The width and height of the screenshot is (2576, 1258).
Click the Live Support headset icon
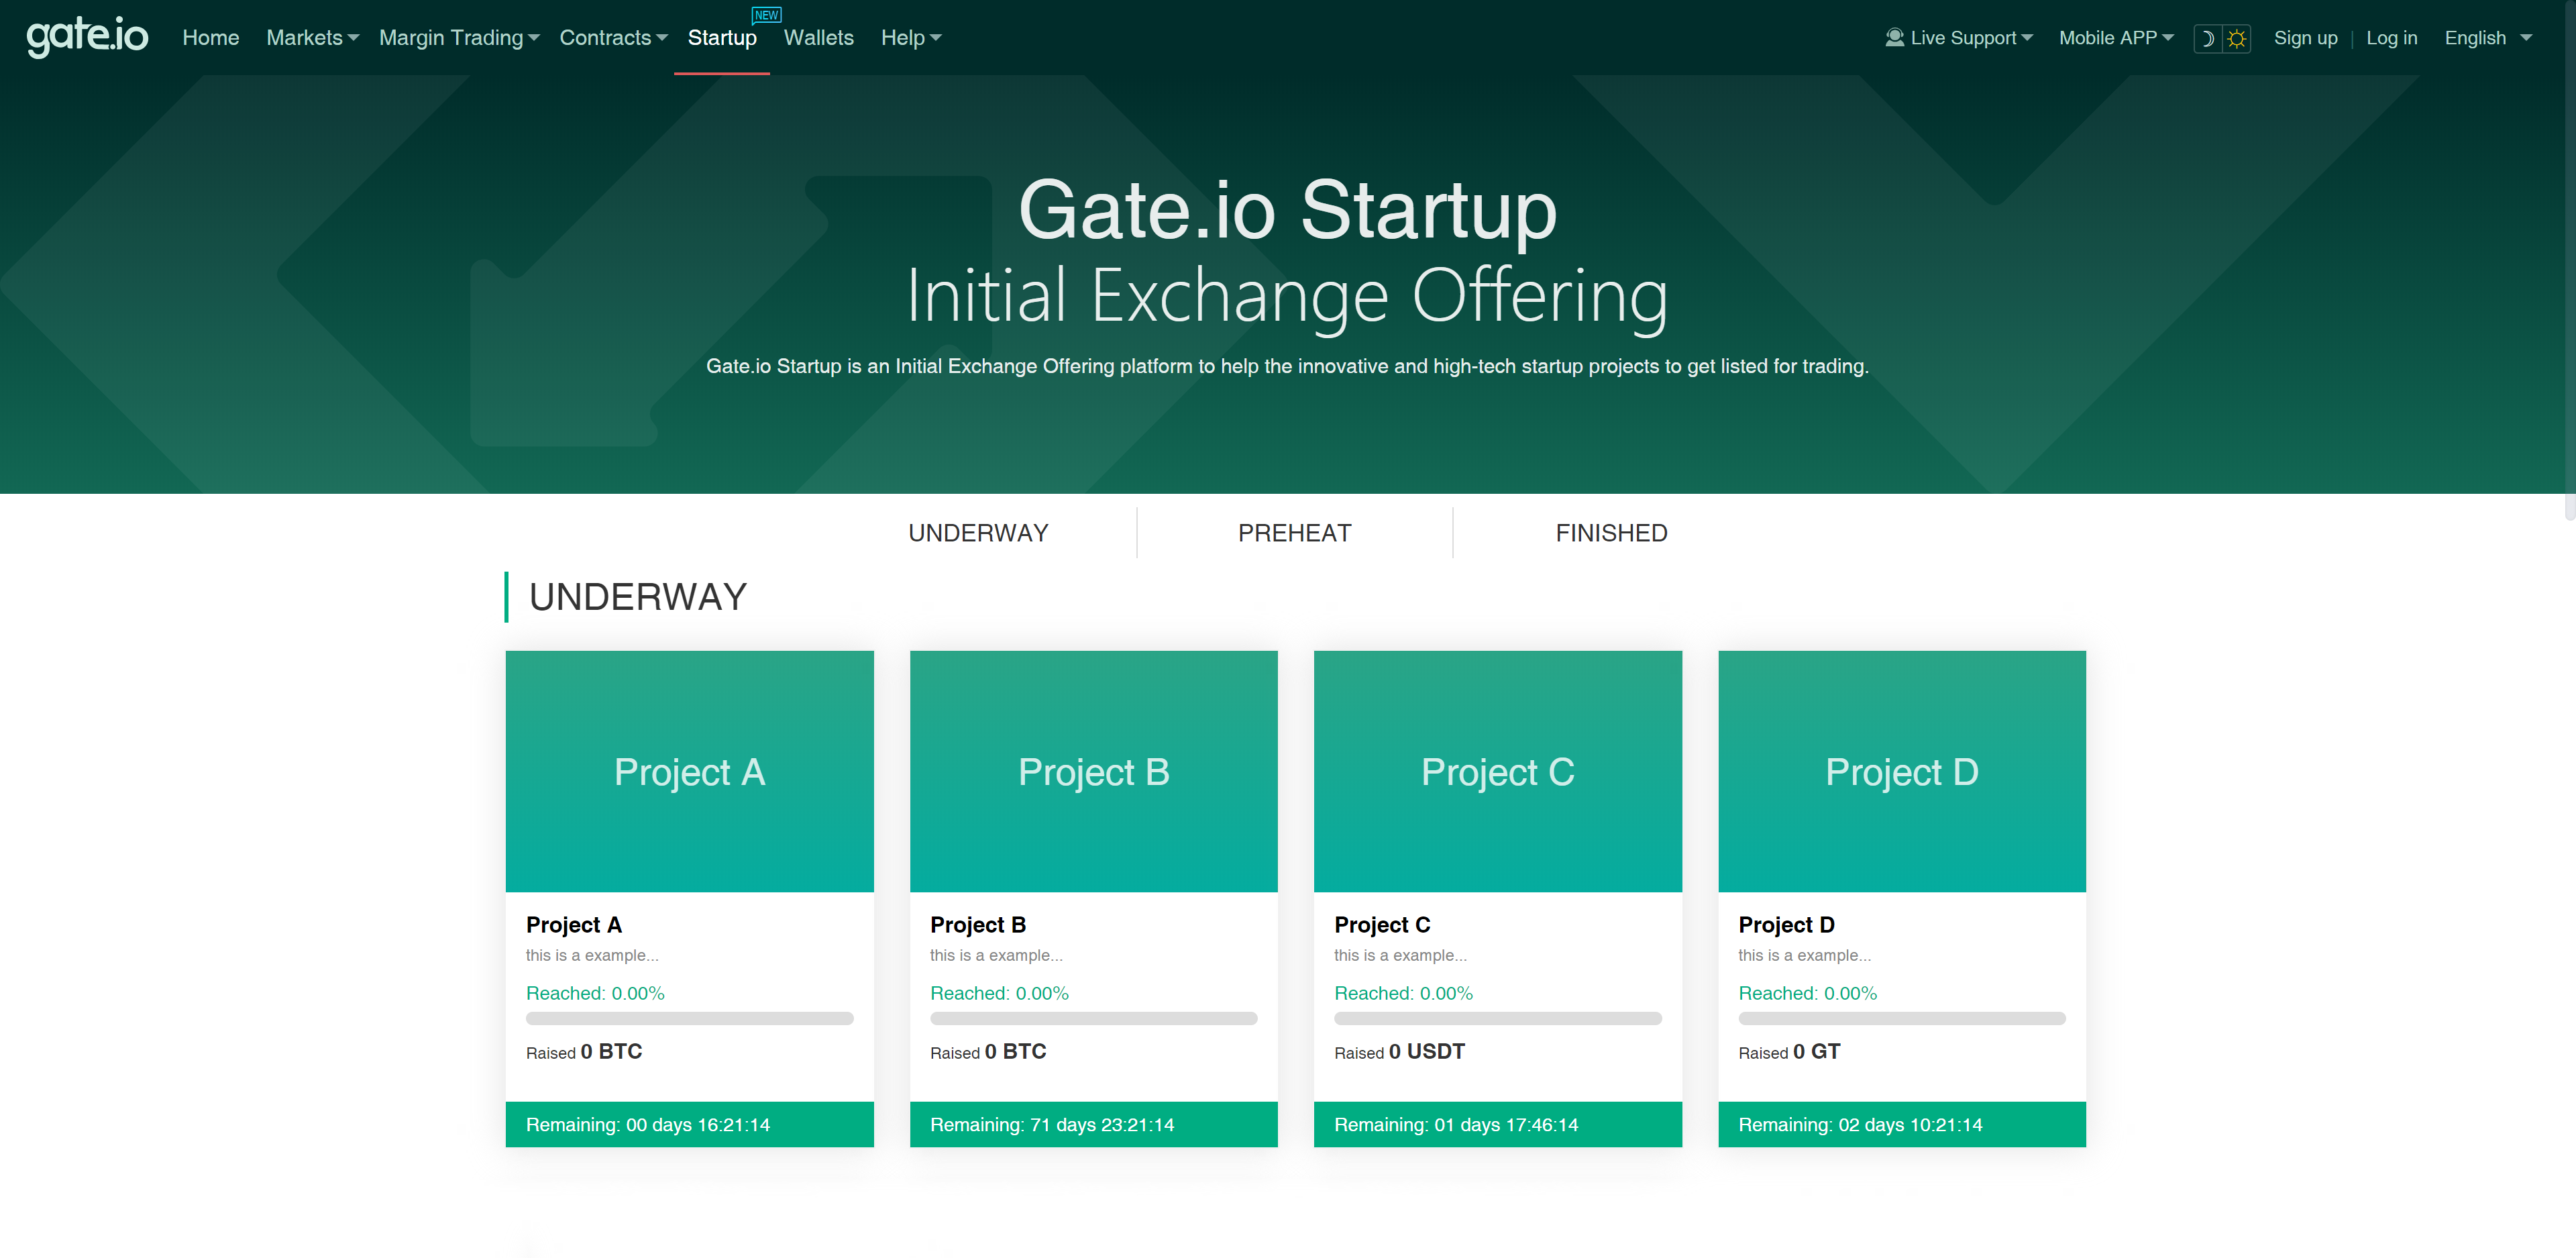point(1894,37)
